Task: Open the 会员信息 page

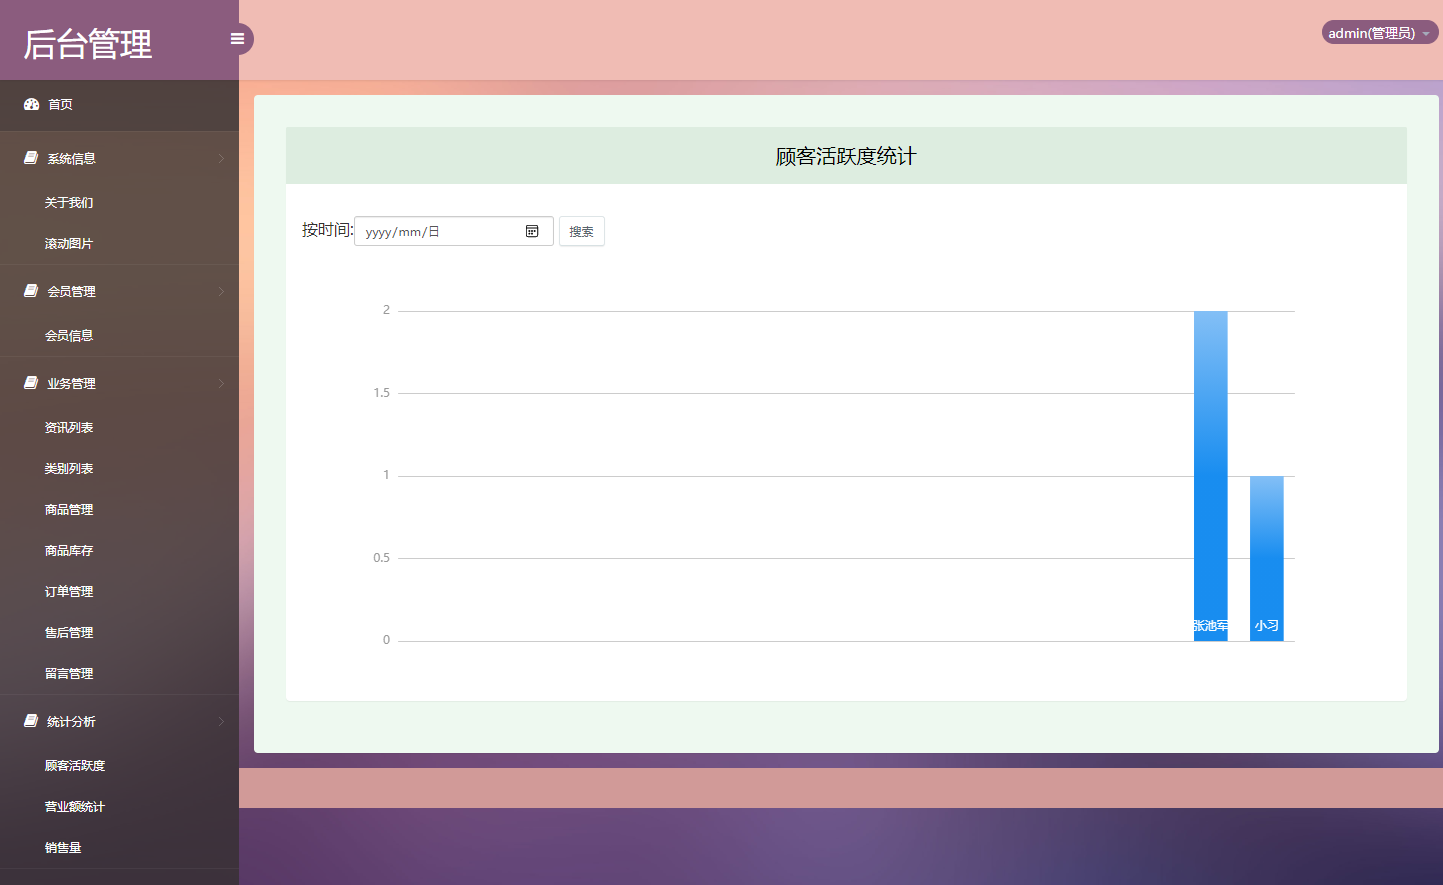Action: pos(68,335)
